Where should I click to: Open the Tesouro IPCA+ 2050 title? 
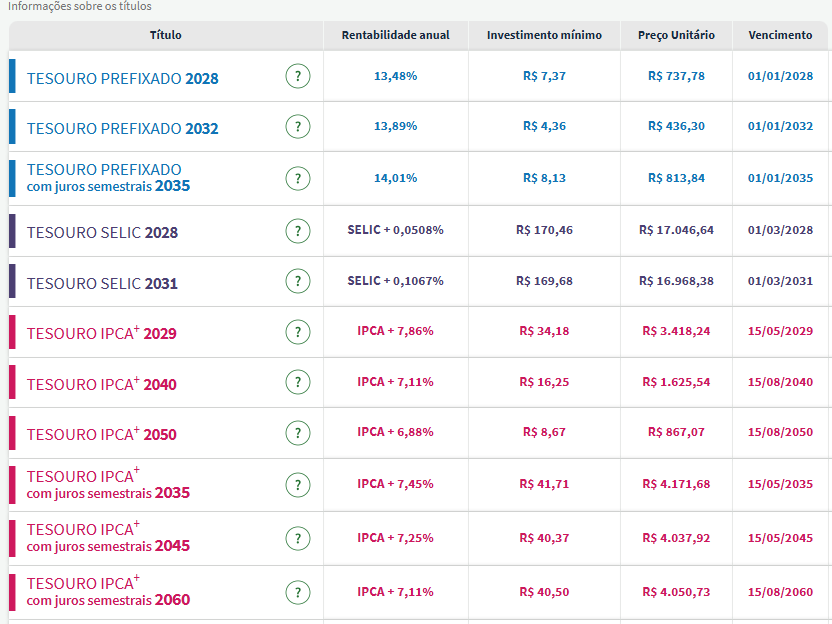coord(101,434)
